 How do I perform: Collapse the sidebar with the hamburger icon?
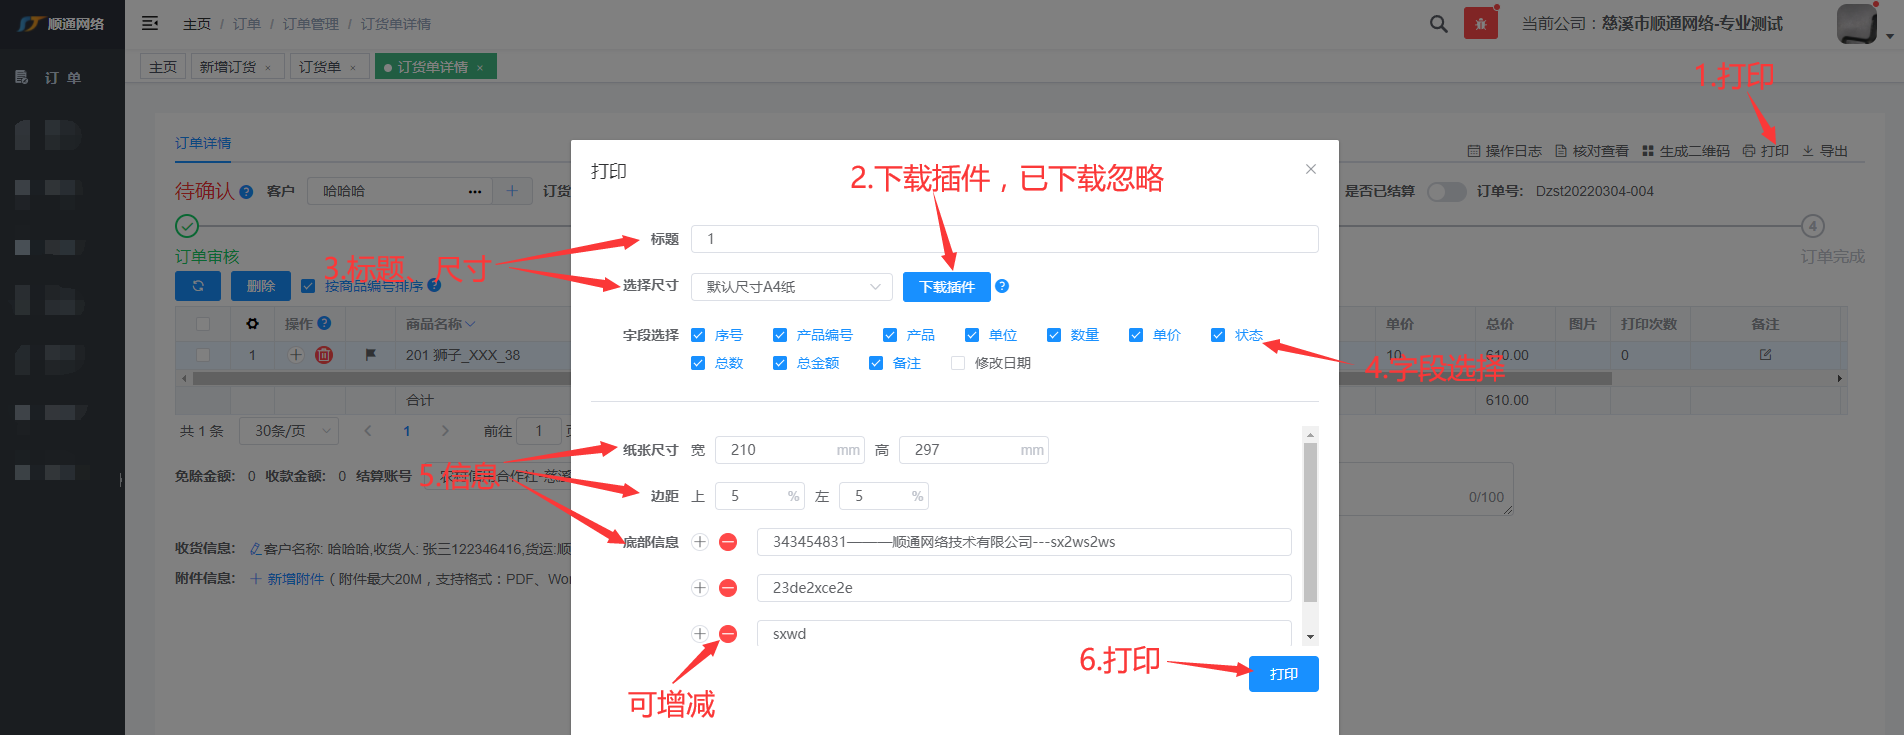pyautogui.click(x=150, y=23)
